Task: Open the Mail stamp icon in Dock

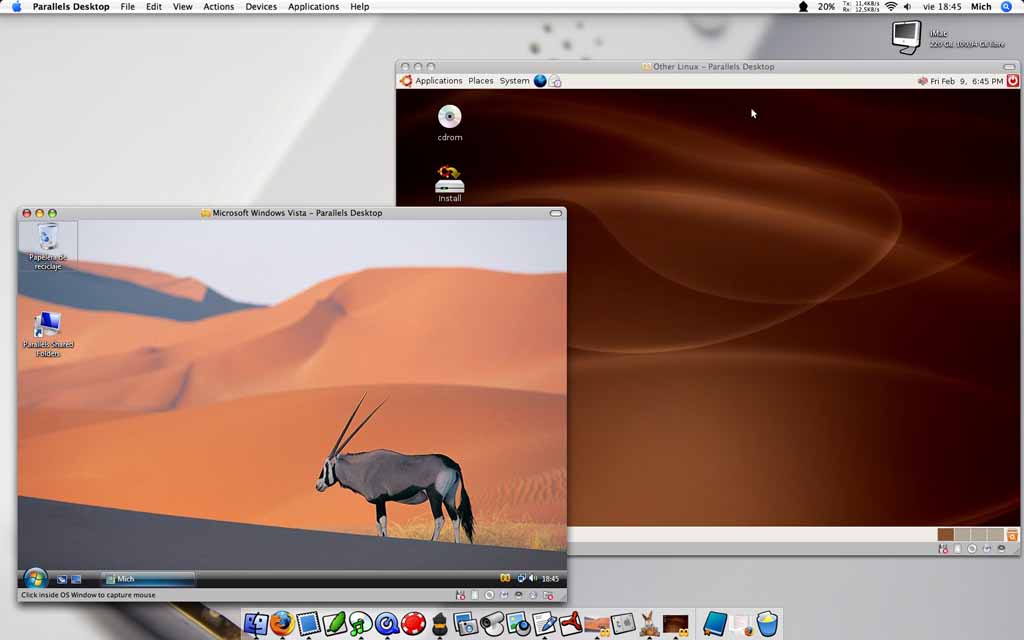Action: point(308,624)
